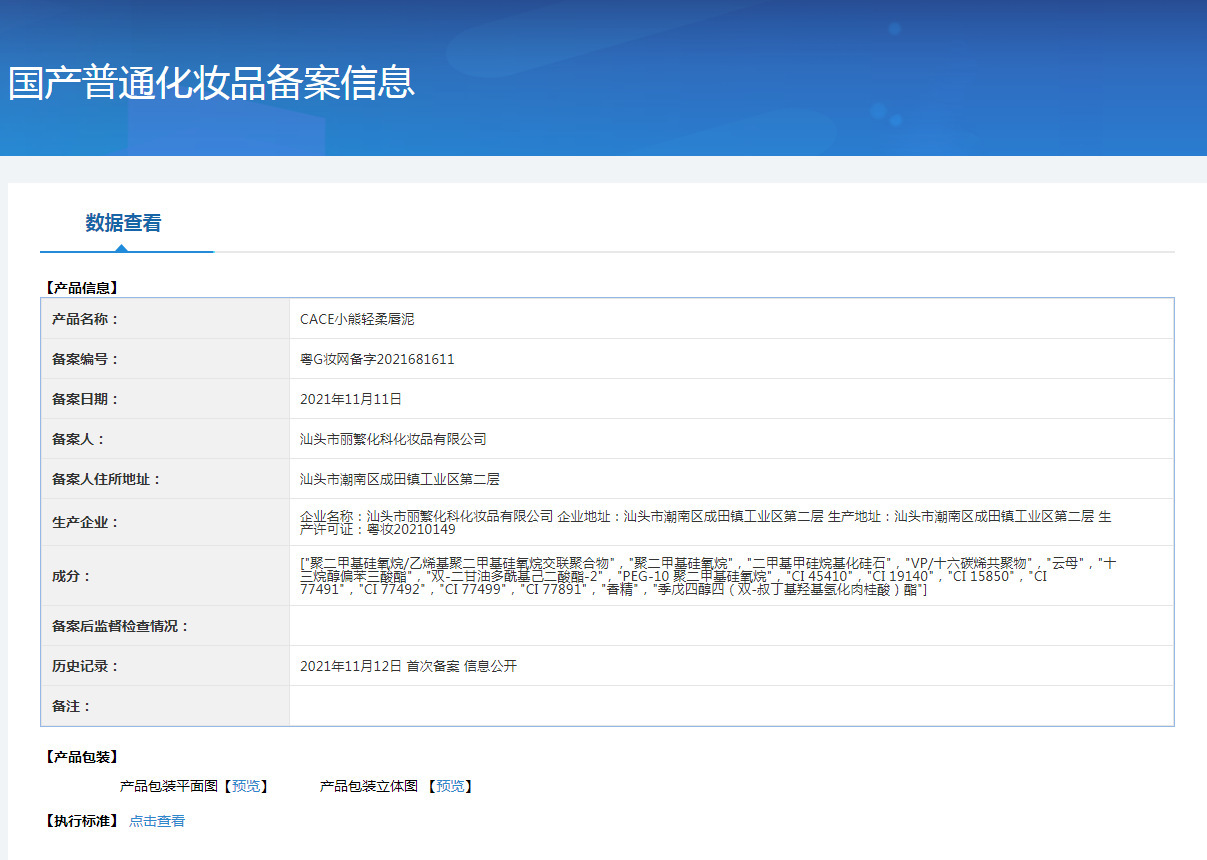Click the 产品包装立体图 label
This screenshot has height=860, width=1207.
click(369, 786)
